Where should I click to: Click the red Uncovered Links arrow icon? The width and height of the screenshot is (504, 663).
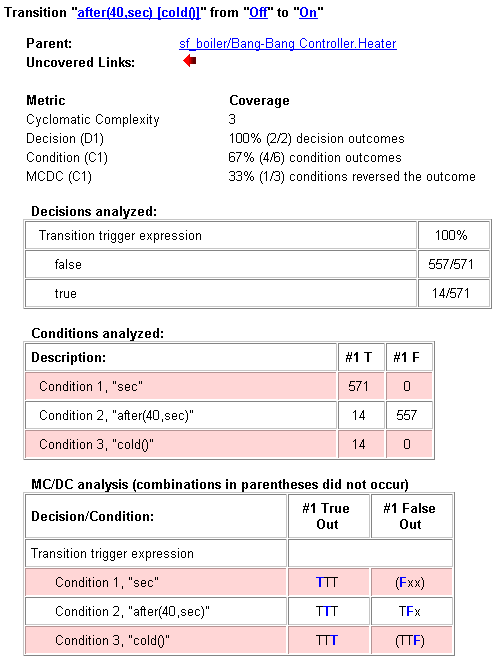pos(190,61)
